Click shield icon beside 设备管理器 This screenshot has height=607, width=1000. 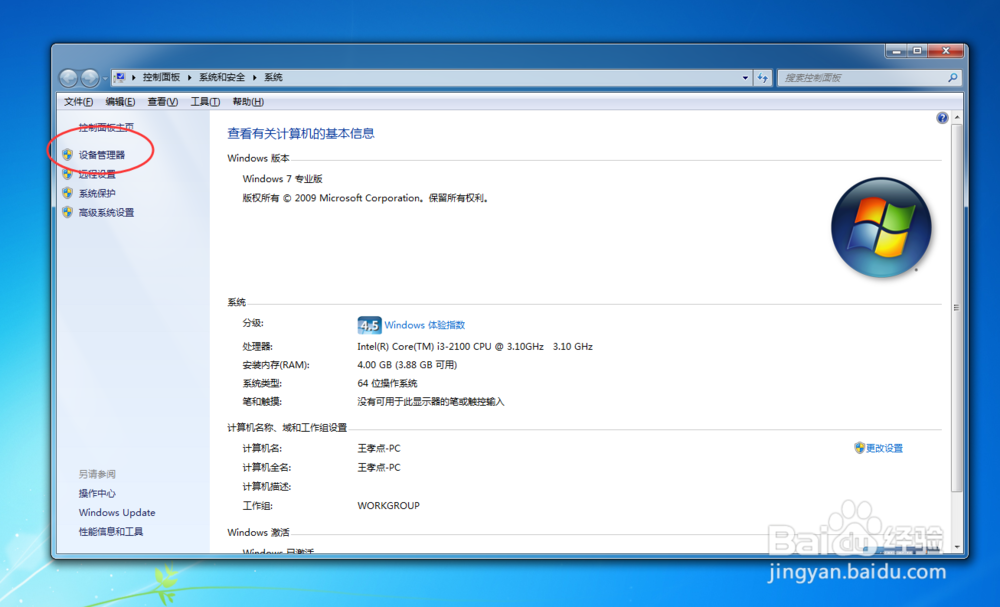(x=68, y=154)
